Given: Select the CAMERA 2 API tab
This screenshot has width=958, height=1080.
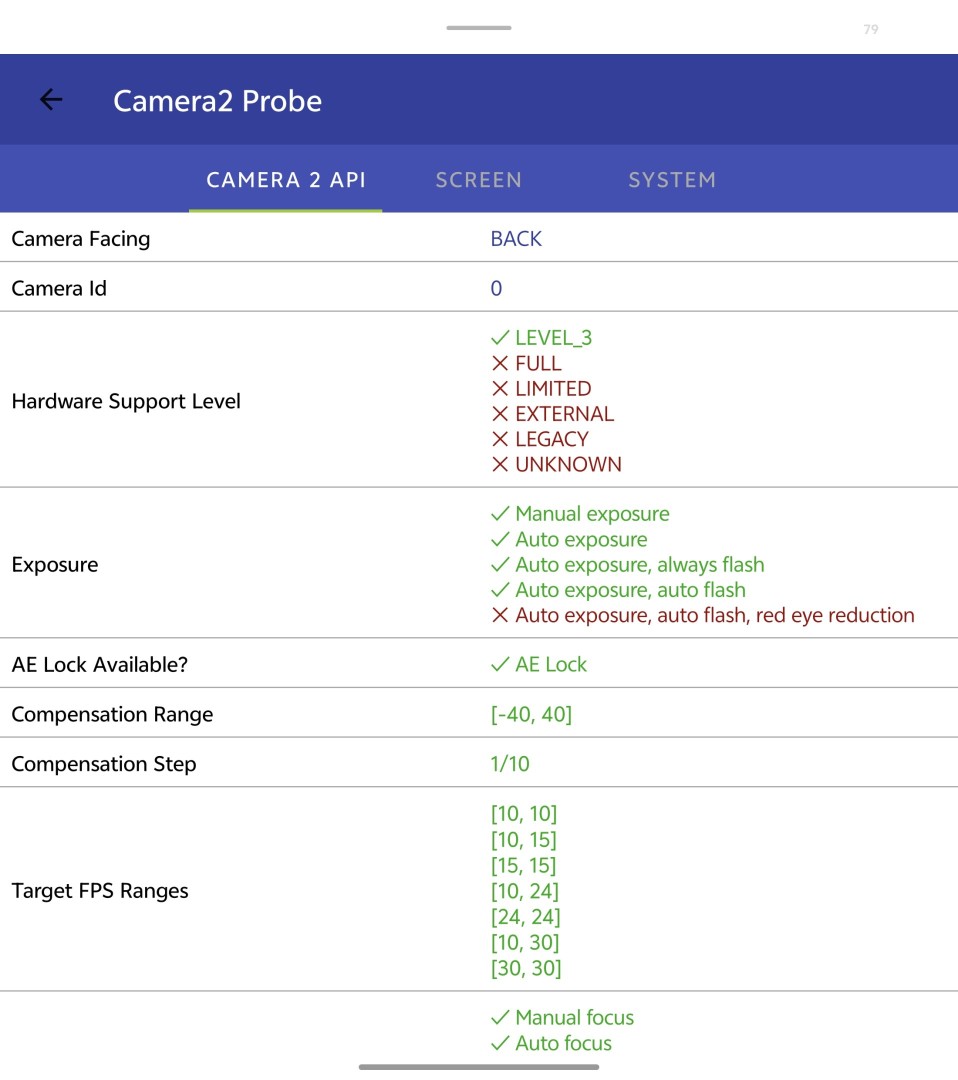Looking at the screenshot, I should (286, 180).
